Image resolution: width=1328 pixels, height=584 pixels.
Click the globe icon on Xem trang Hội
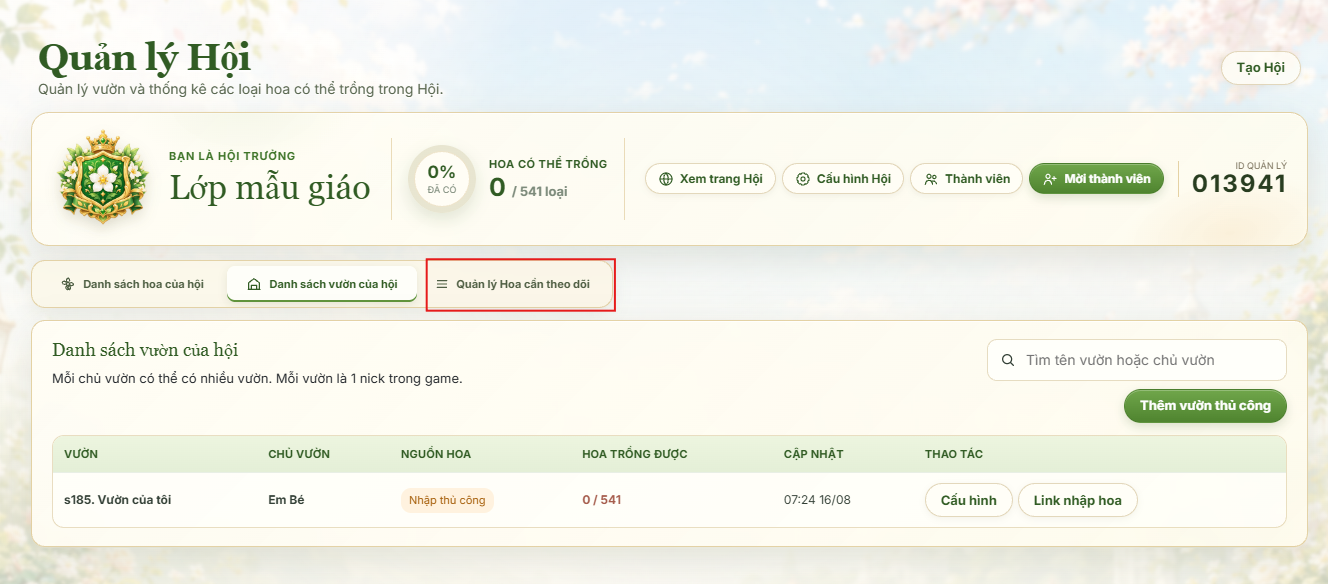666,179
